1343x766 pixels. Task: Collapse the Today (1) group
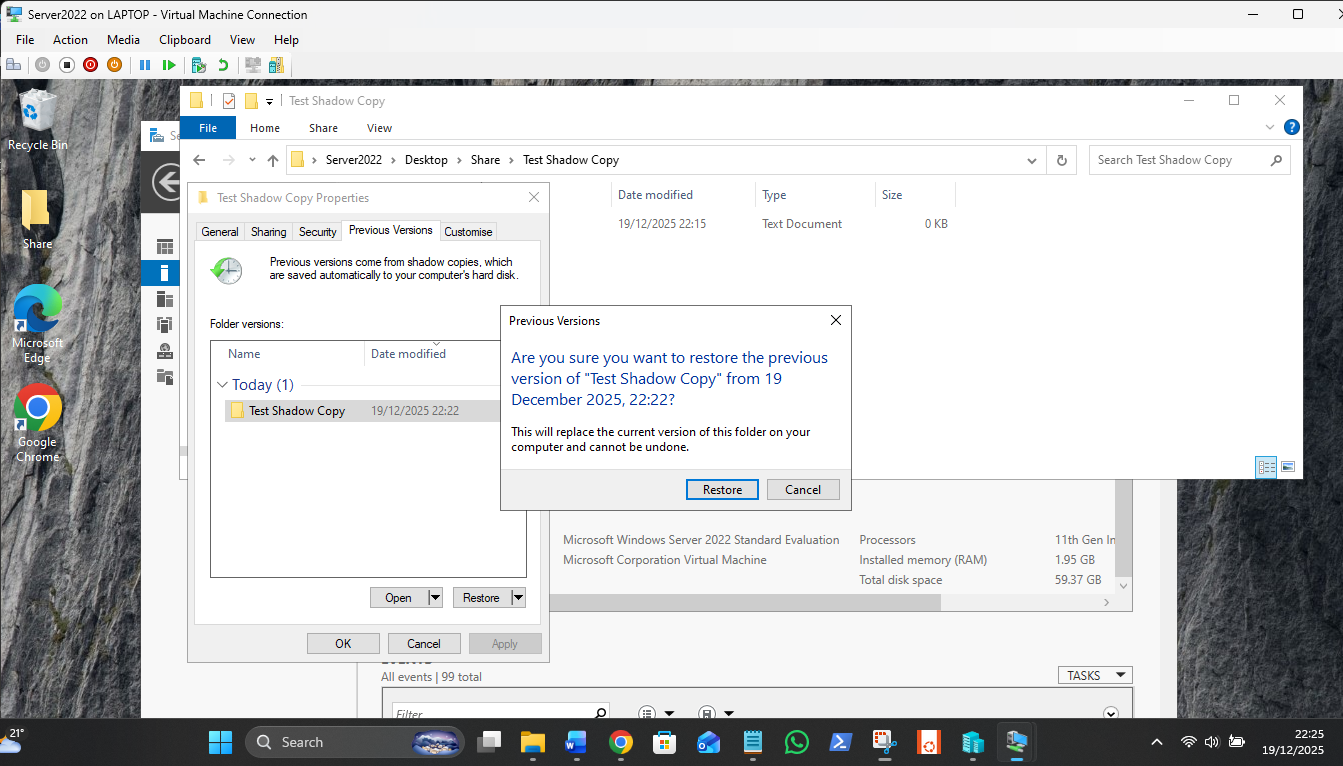222,385
